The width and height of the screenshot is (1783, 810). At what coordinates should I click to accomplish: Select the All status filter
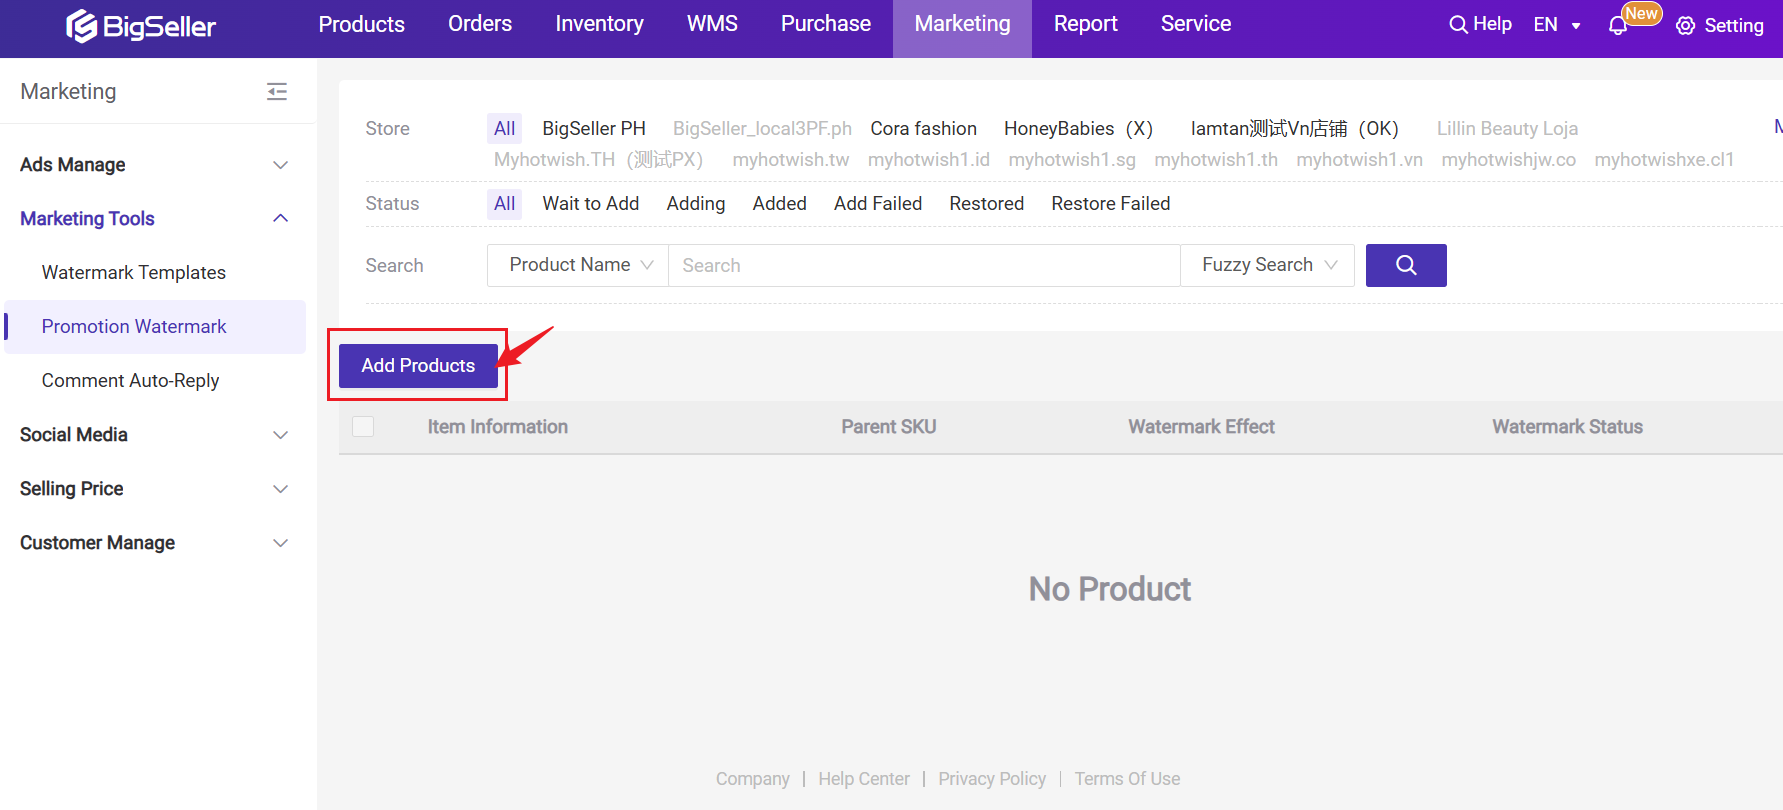click(504, 204)
